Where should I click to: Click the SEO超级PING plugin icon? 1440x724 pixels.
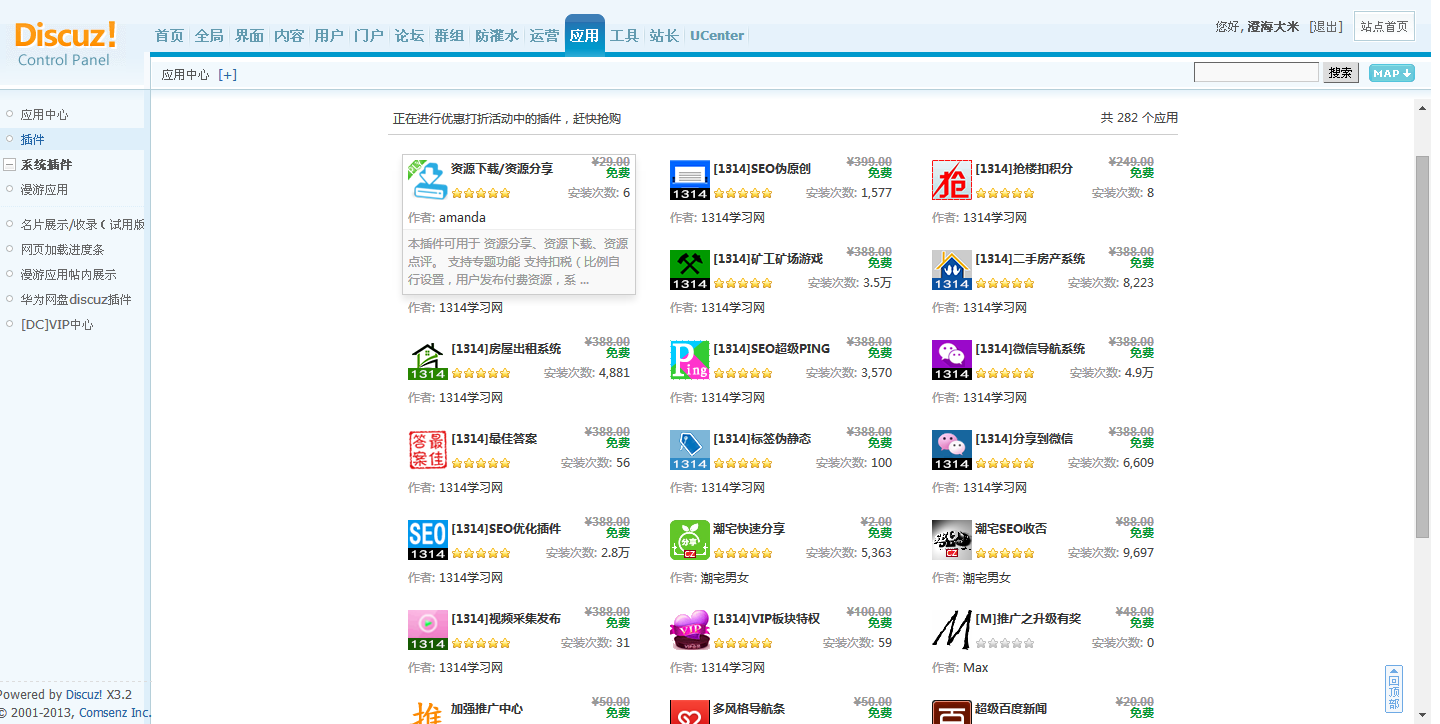tap(689, 359)
